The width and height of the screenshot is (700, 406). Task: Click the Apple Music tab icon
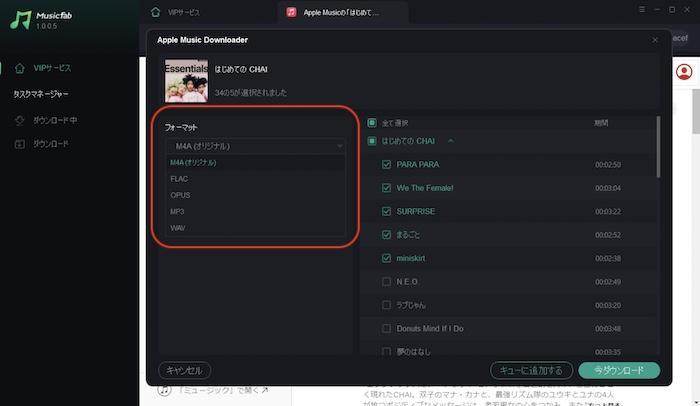tap(292, 12)
